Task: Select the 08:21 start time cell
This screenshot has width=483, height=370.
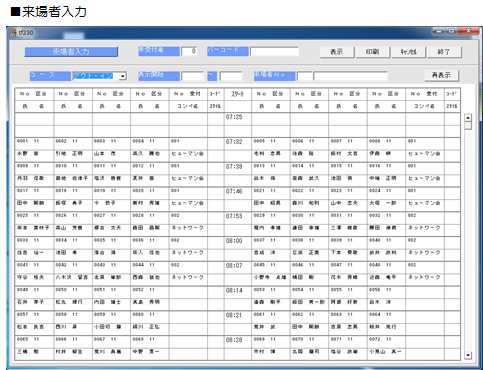Action: click(234, 315)
